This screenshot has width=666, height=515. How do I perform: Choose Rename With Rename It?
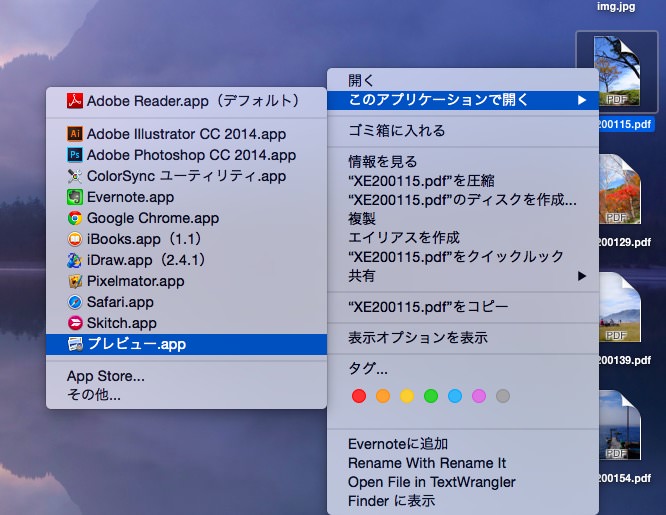463,463
